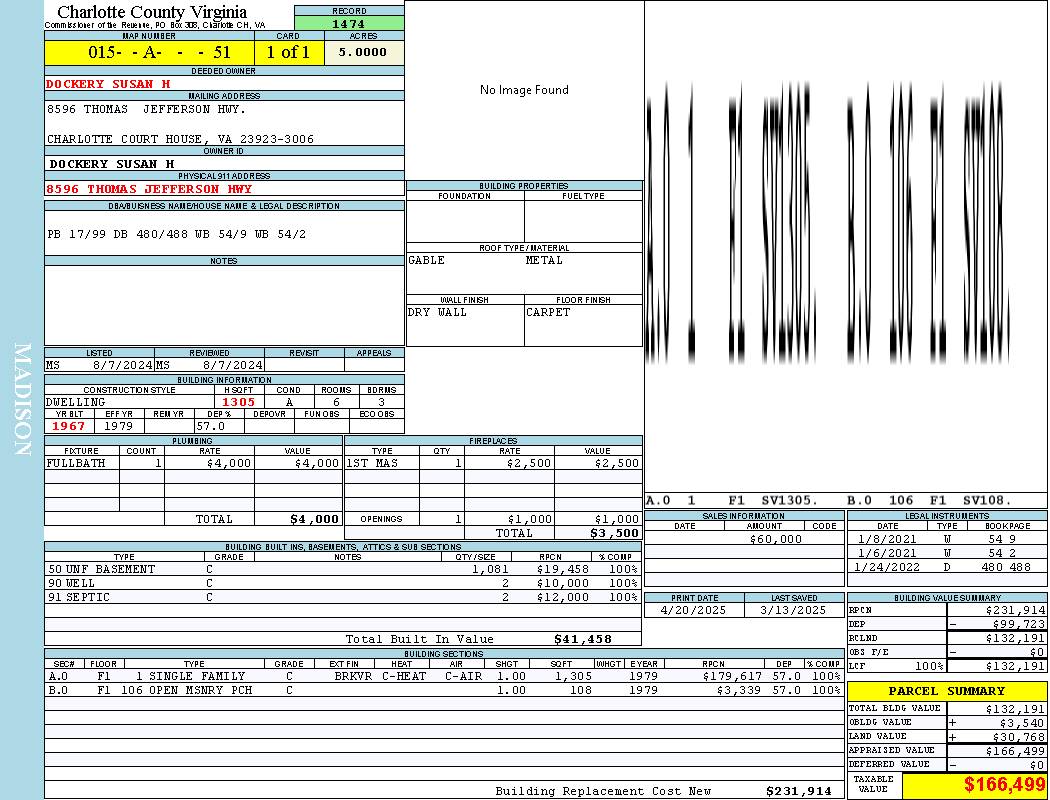Click building summary RPCN $231,914
Viewport: 1050px width, 800px height.
[x=1015, y=611]
